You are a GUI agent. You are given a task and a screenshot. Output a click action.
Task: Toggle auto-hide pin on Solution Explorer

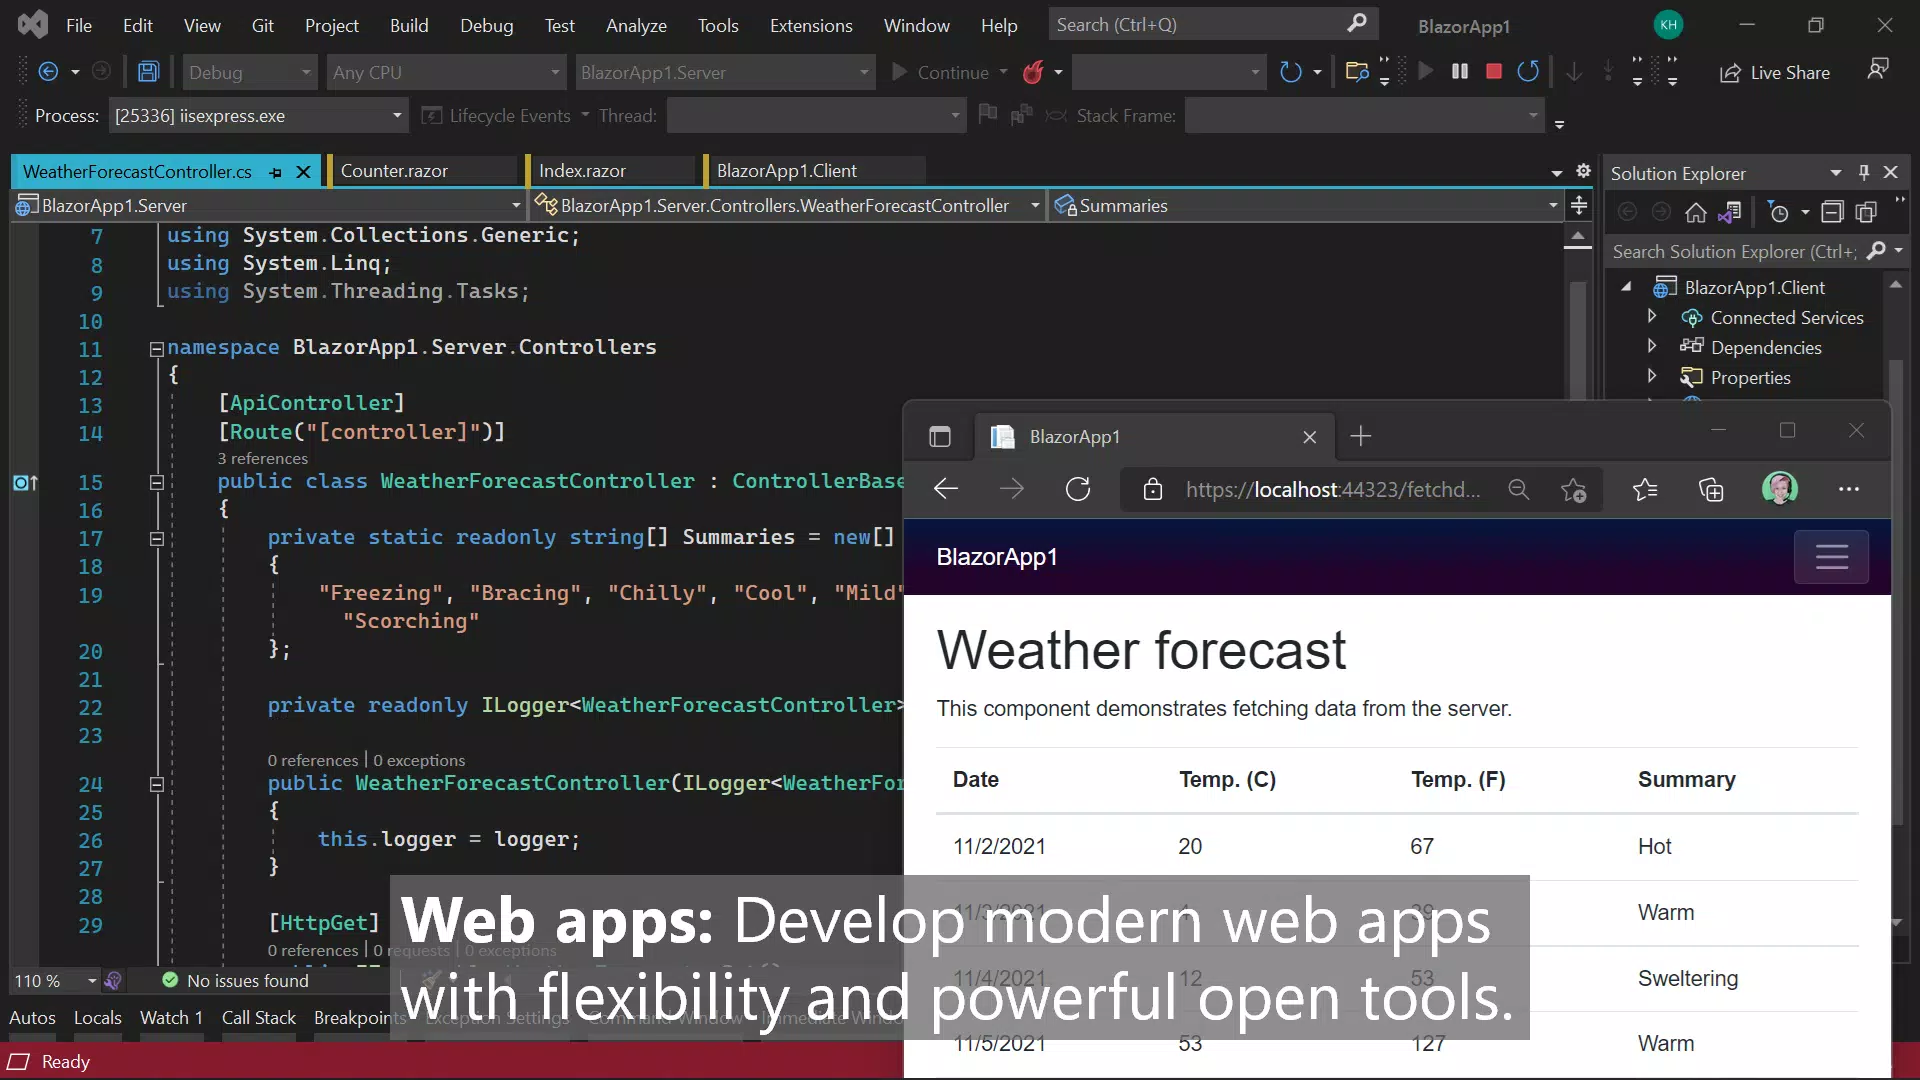pyautogui.click(x=1864, y=172)
